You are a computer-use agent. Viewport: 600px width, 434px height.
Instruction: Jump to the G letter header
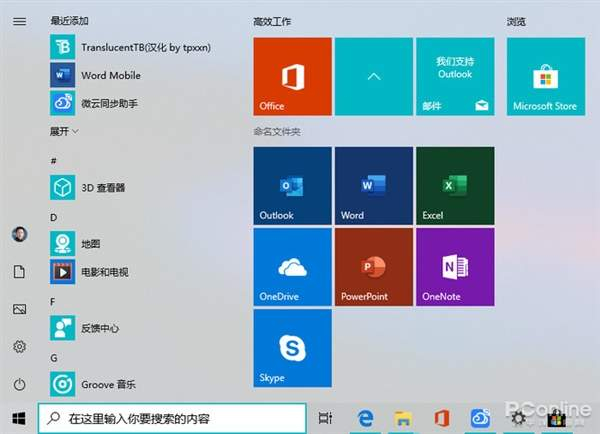click(54, 358)
